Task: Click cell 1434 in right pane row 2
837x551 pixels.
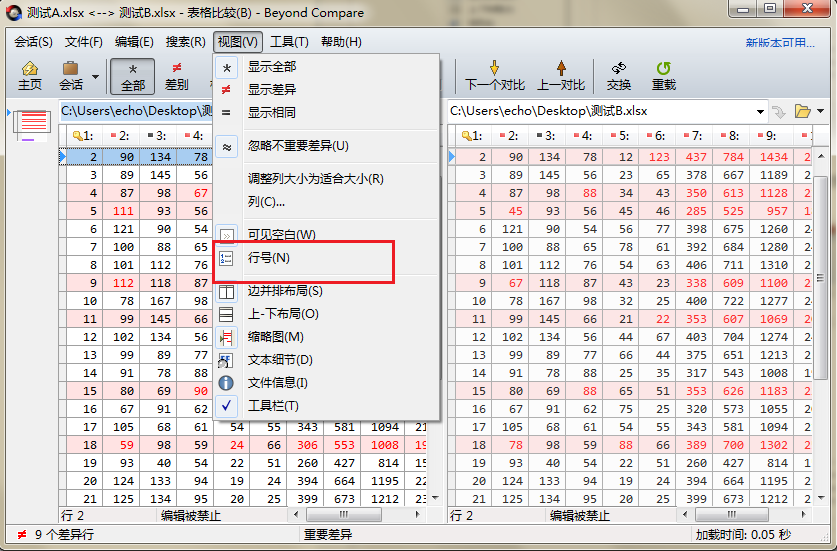Action: coord(770,157)
